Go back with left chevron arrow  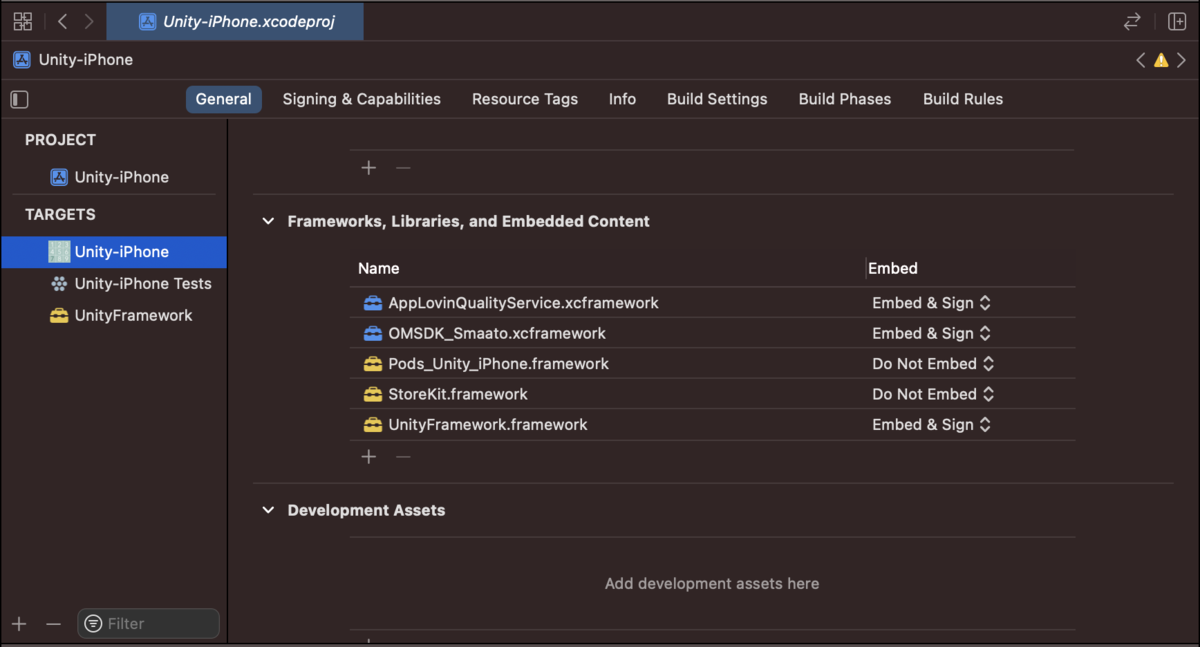[x=62, y=21]
